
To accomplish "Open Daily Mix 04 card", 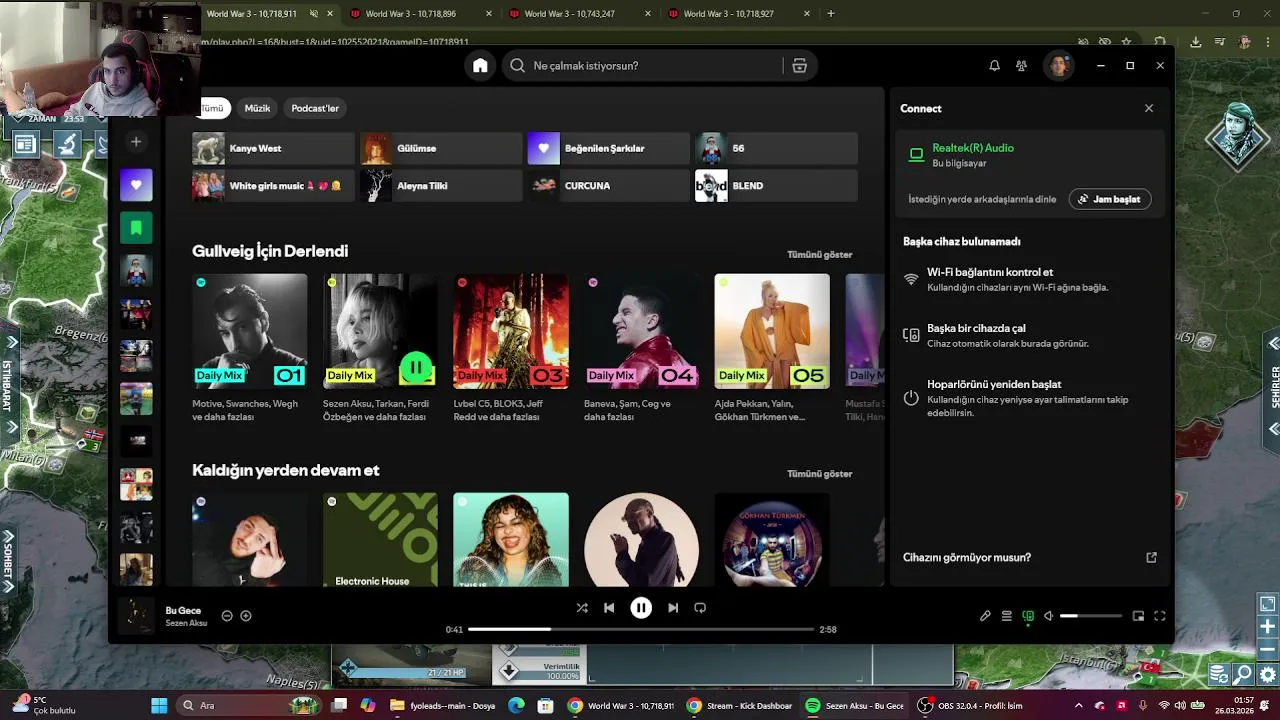I will point(641,348).
